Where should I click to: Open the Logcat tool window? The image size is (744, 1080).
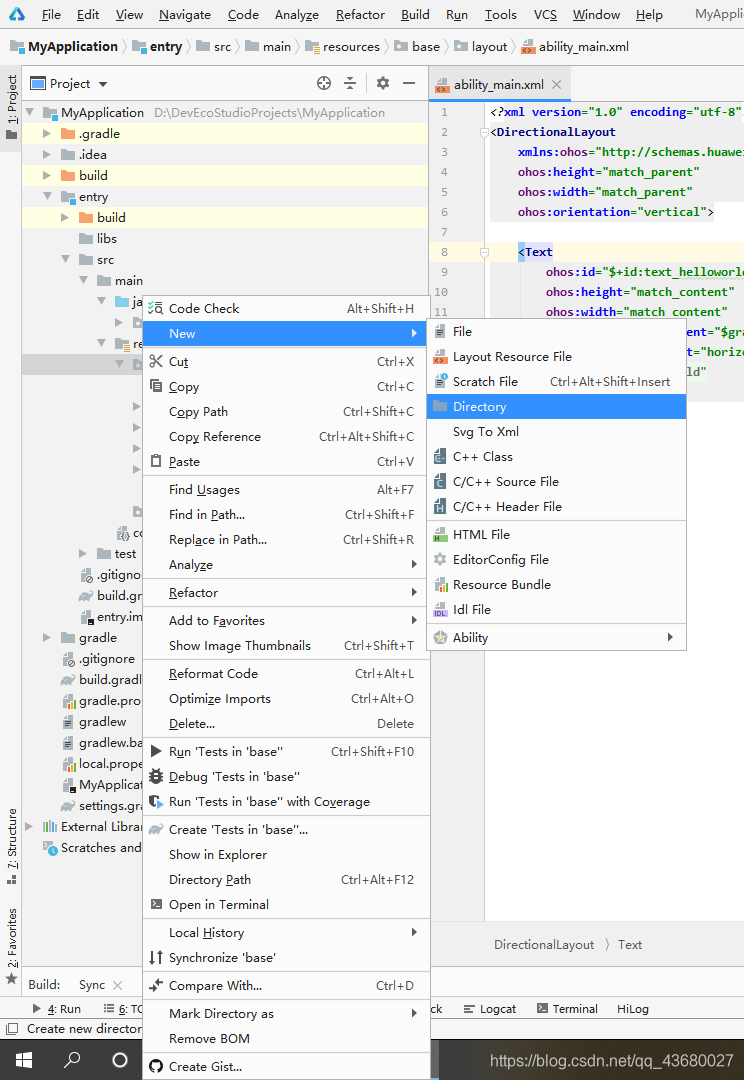490,1008
